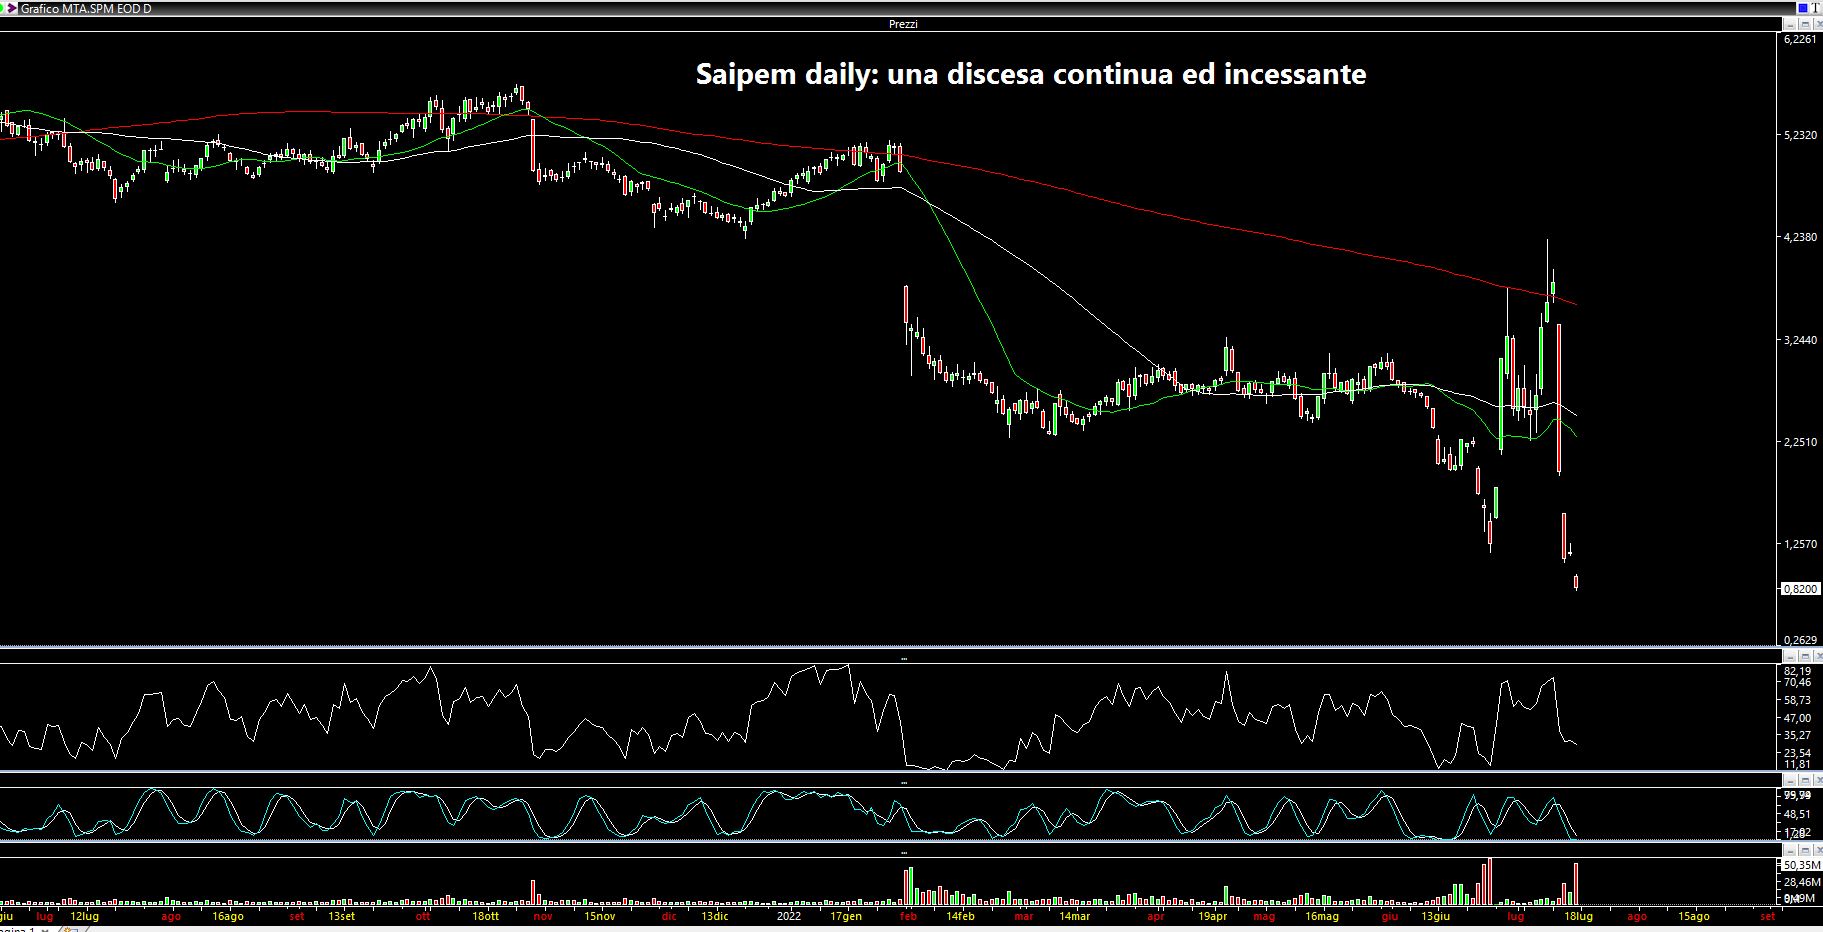Maximize the stochastic oscillator panel

[1805, 780]
